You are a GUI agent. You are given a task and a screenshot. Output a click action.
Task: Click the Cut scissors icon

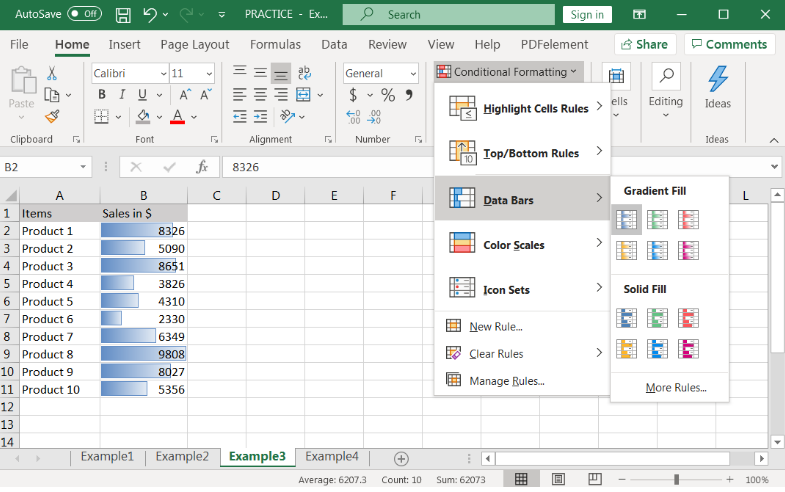click(x=52, y=74)
